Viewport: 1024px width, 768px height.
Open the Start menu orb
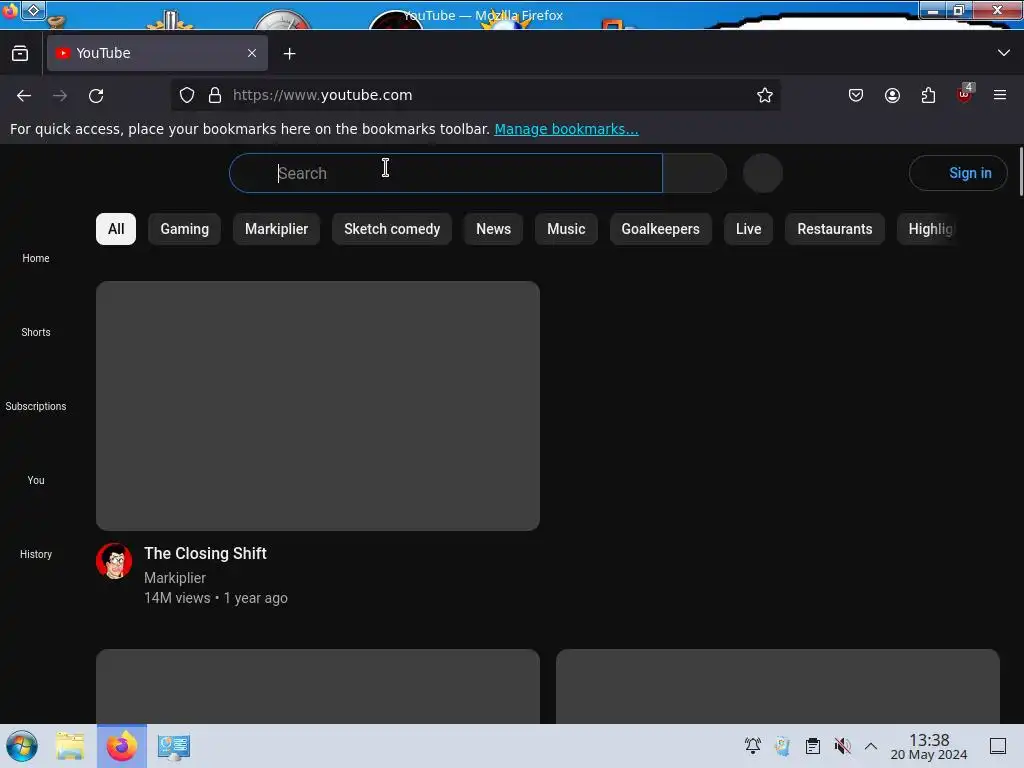[22, 746]
